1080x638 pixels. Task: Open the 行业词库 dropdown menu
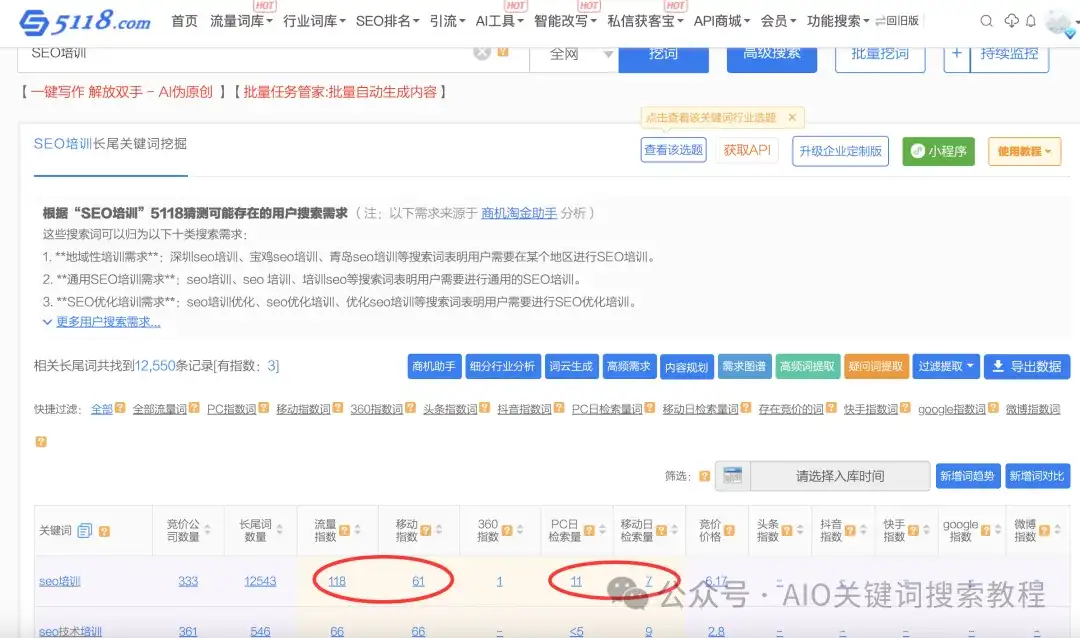tap(314, 21)
